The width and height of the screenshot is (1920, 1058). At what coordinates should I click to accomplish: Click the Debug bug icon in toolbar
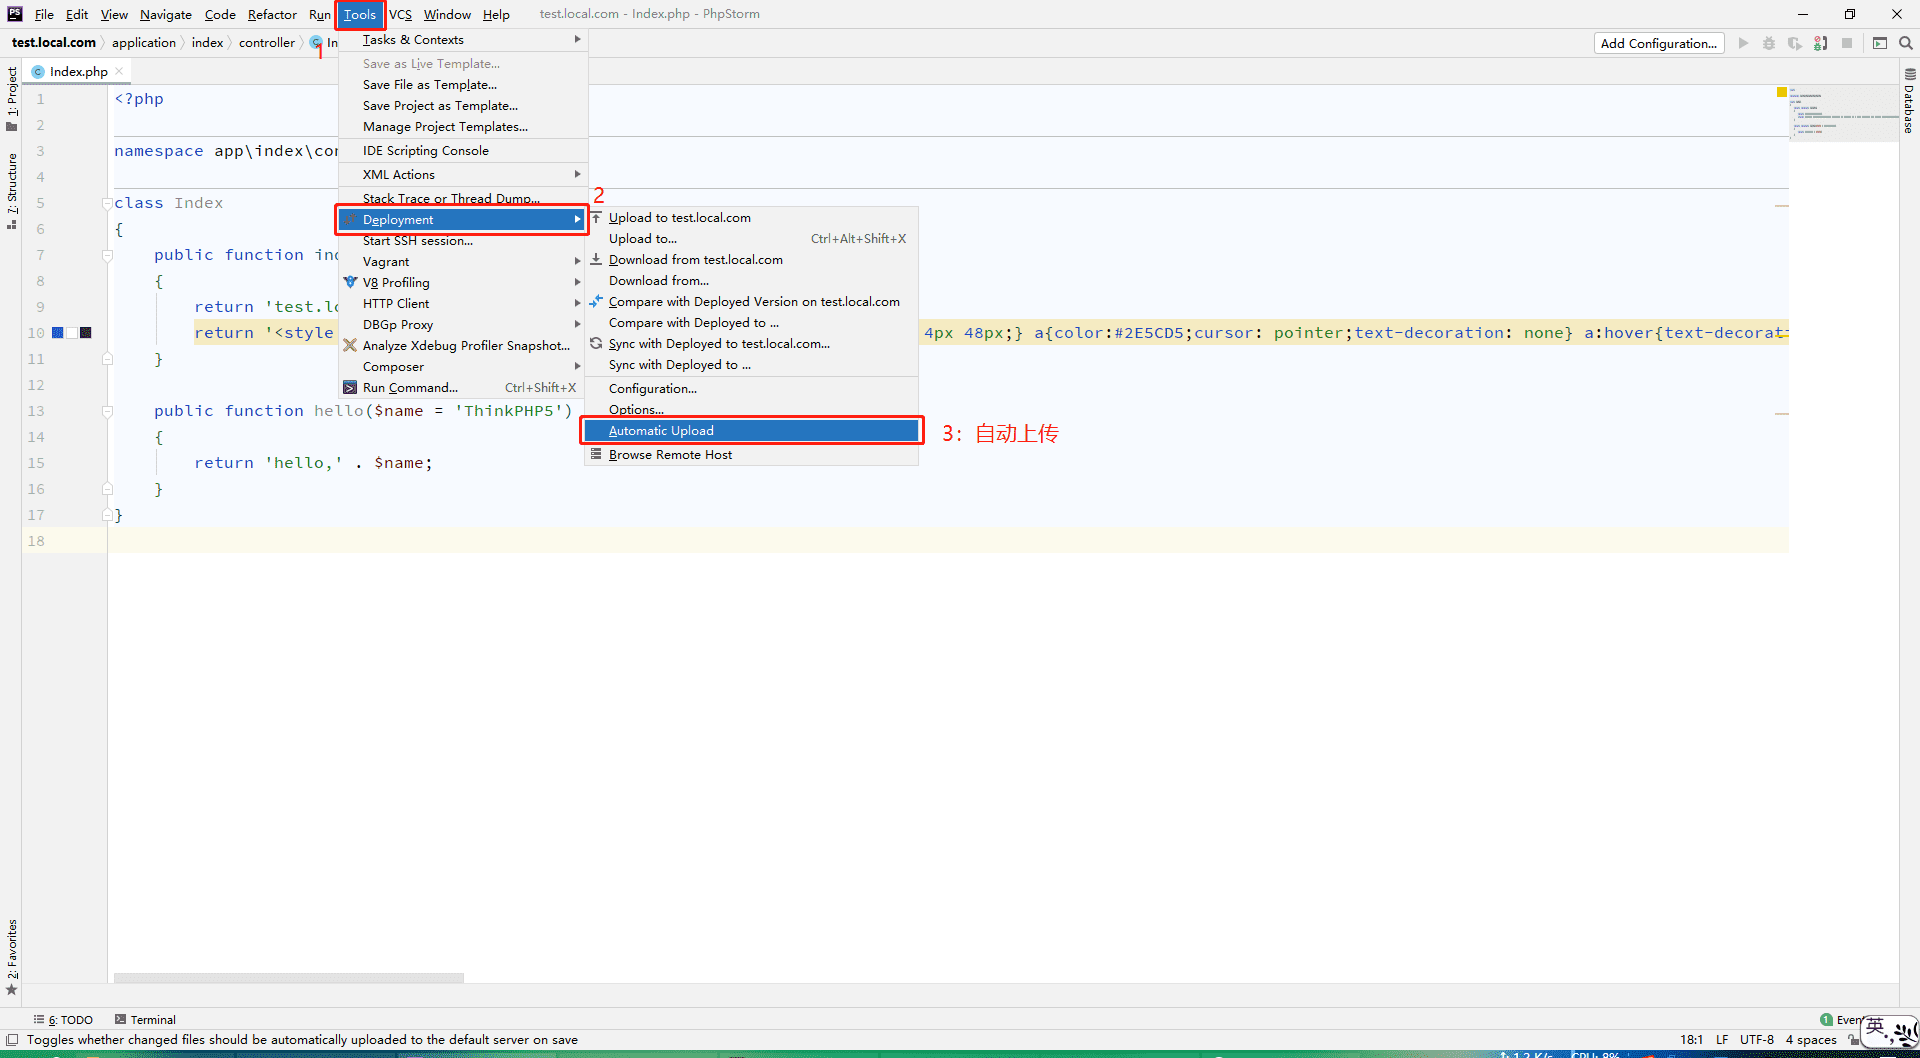[x=1769, y=43]
